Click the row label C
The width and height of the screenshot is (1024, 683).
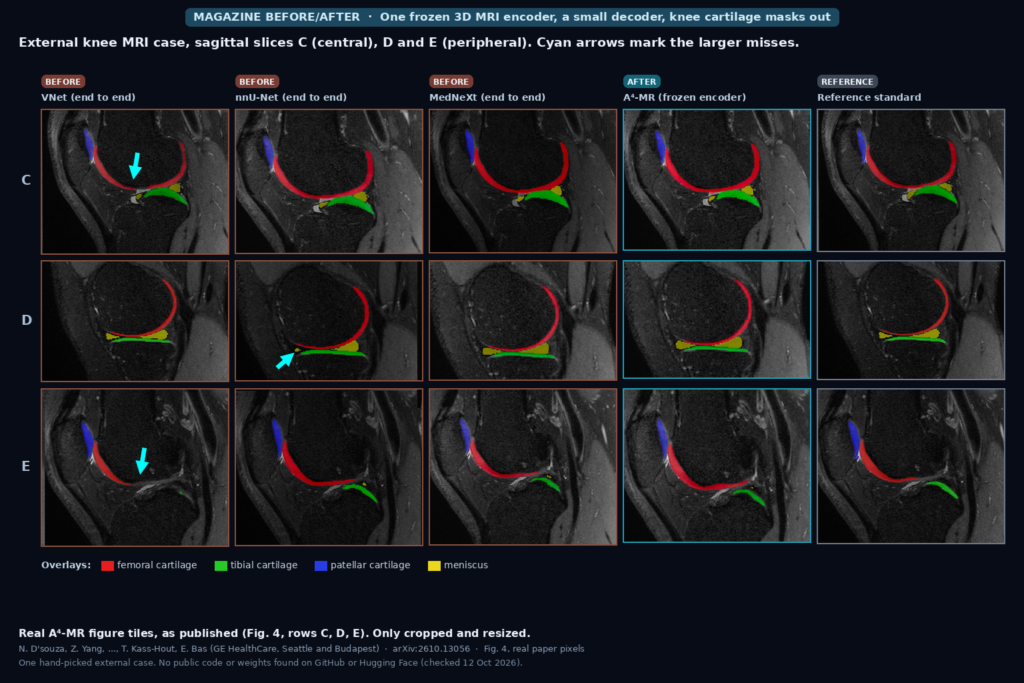click(26, 180)
